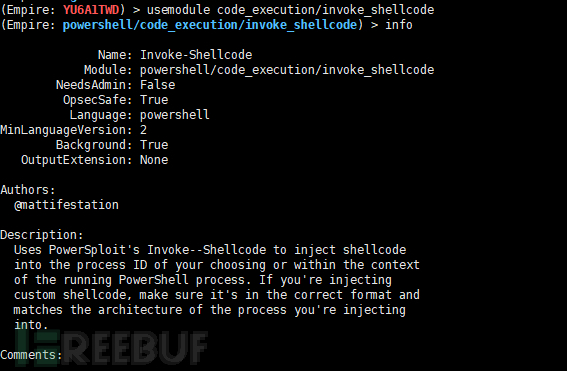Viewport: 567px width, 371px height.
Task: Click the 'usemodule' command word
Action: tap(178, 10)
